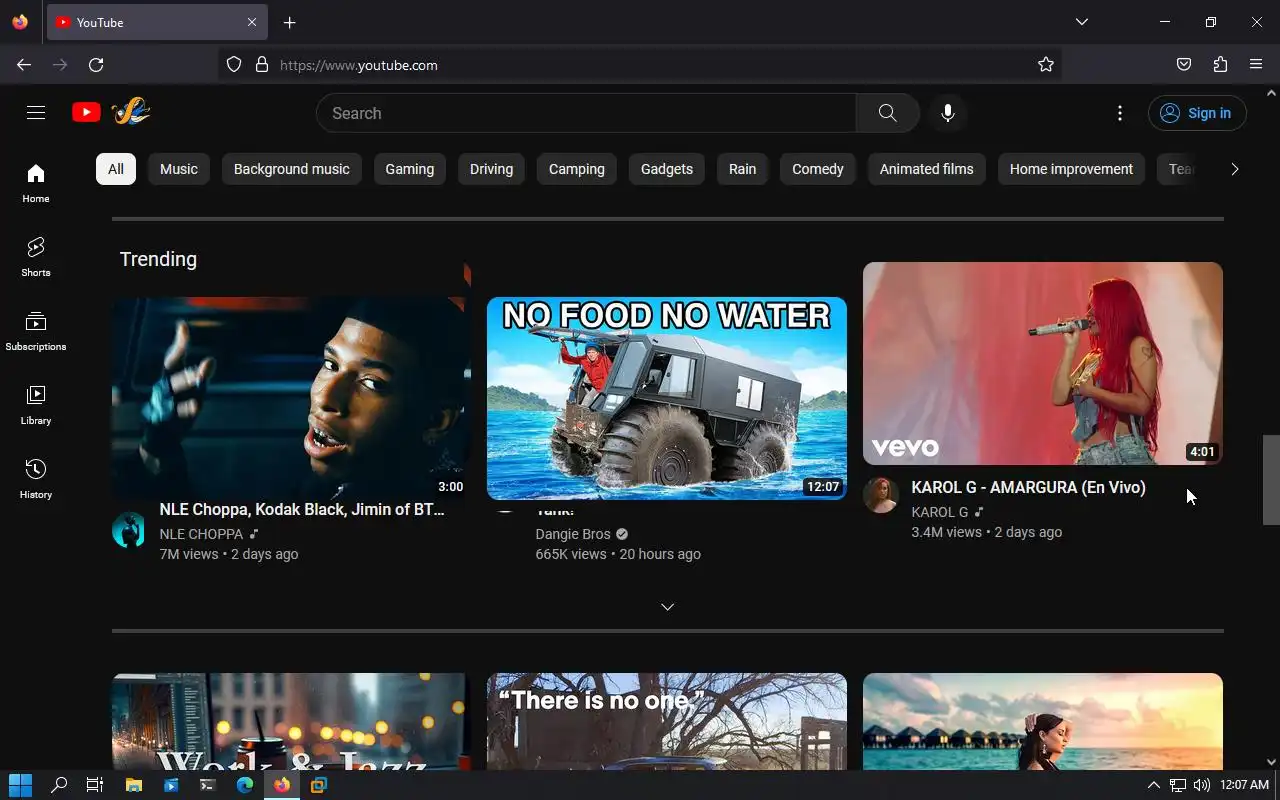Image resolution: width=1280 pixels, height=800 pixels.
Task: Open volume control in system tray
Action: (1202, 785)
